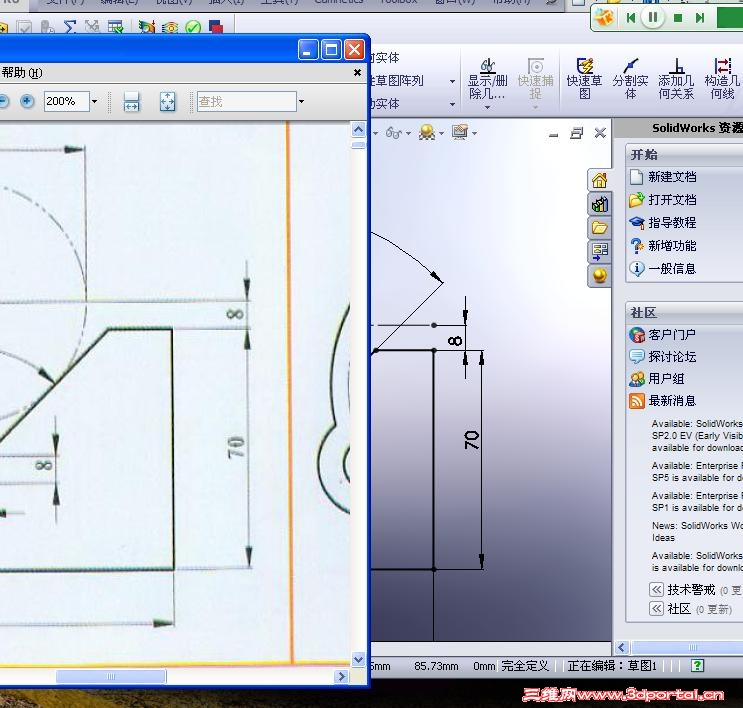Click the media player app icon
Viewport: 743px width, 708px height.
605,18
